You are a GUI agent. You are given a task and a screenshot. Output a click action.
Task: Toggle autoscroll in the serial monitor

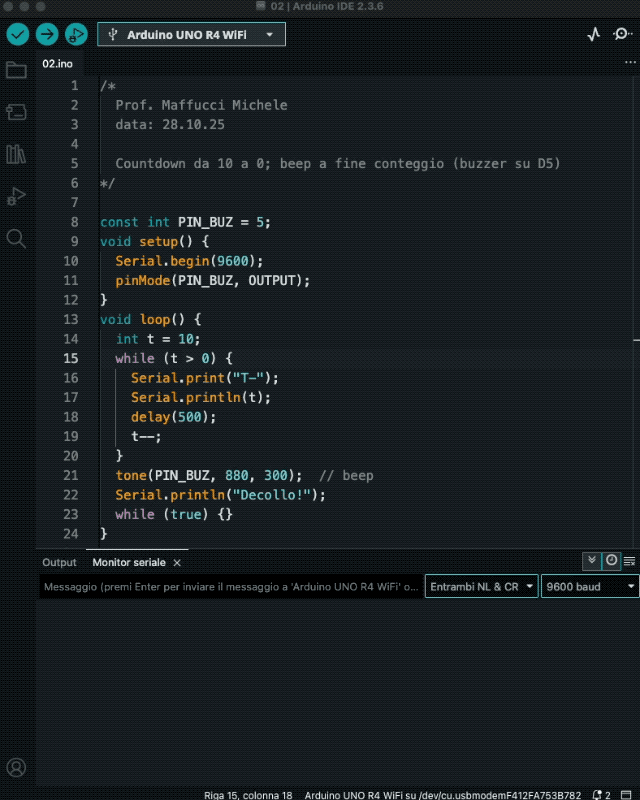[x=592, y=561]
